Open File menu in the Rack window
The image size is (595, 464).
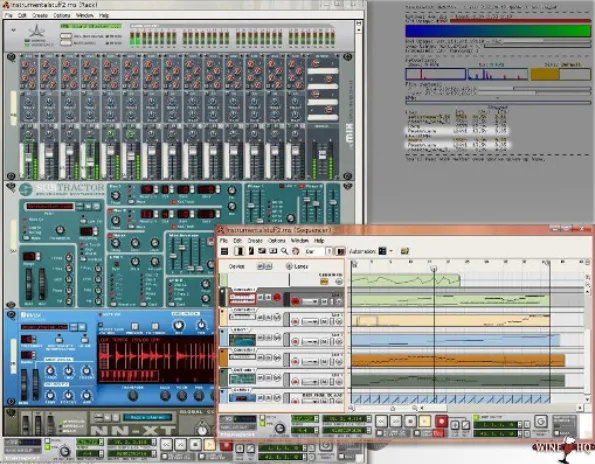pos(8,15)
